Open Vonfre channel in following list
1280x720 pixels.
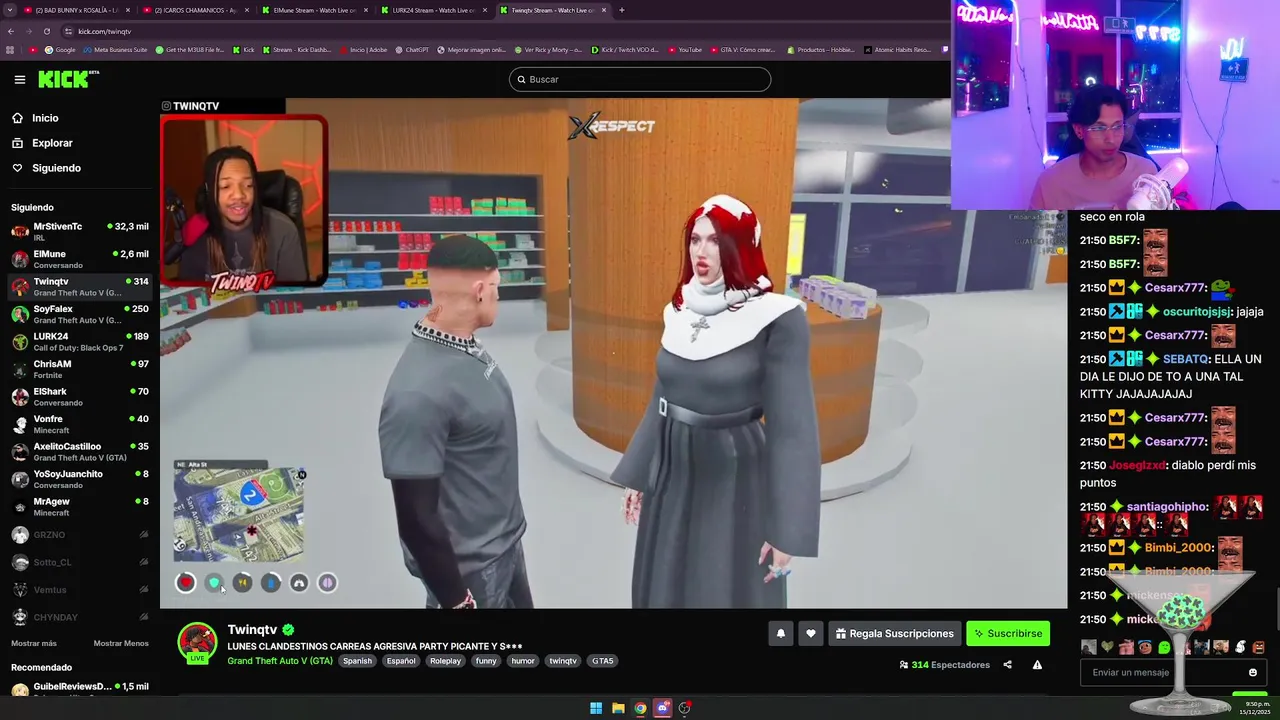point(80,424)
